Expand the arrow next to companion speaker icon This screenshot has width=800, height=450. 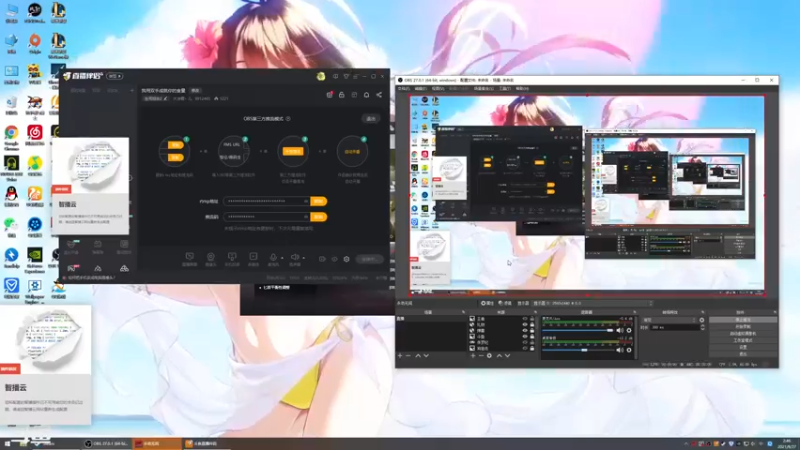pos(303,258)
